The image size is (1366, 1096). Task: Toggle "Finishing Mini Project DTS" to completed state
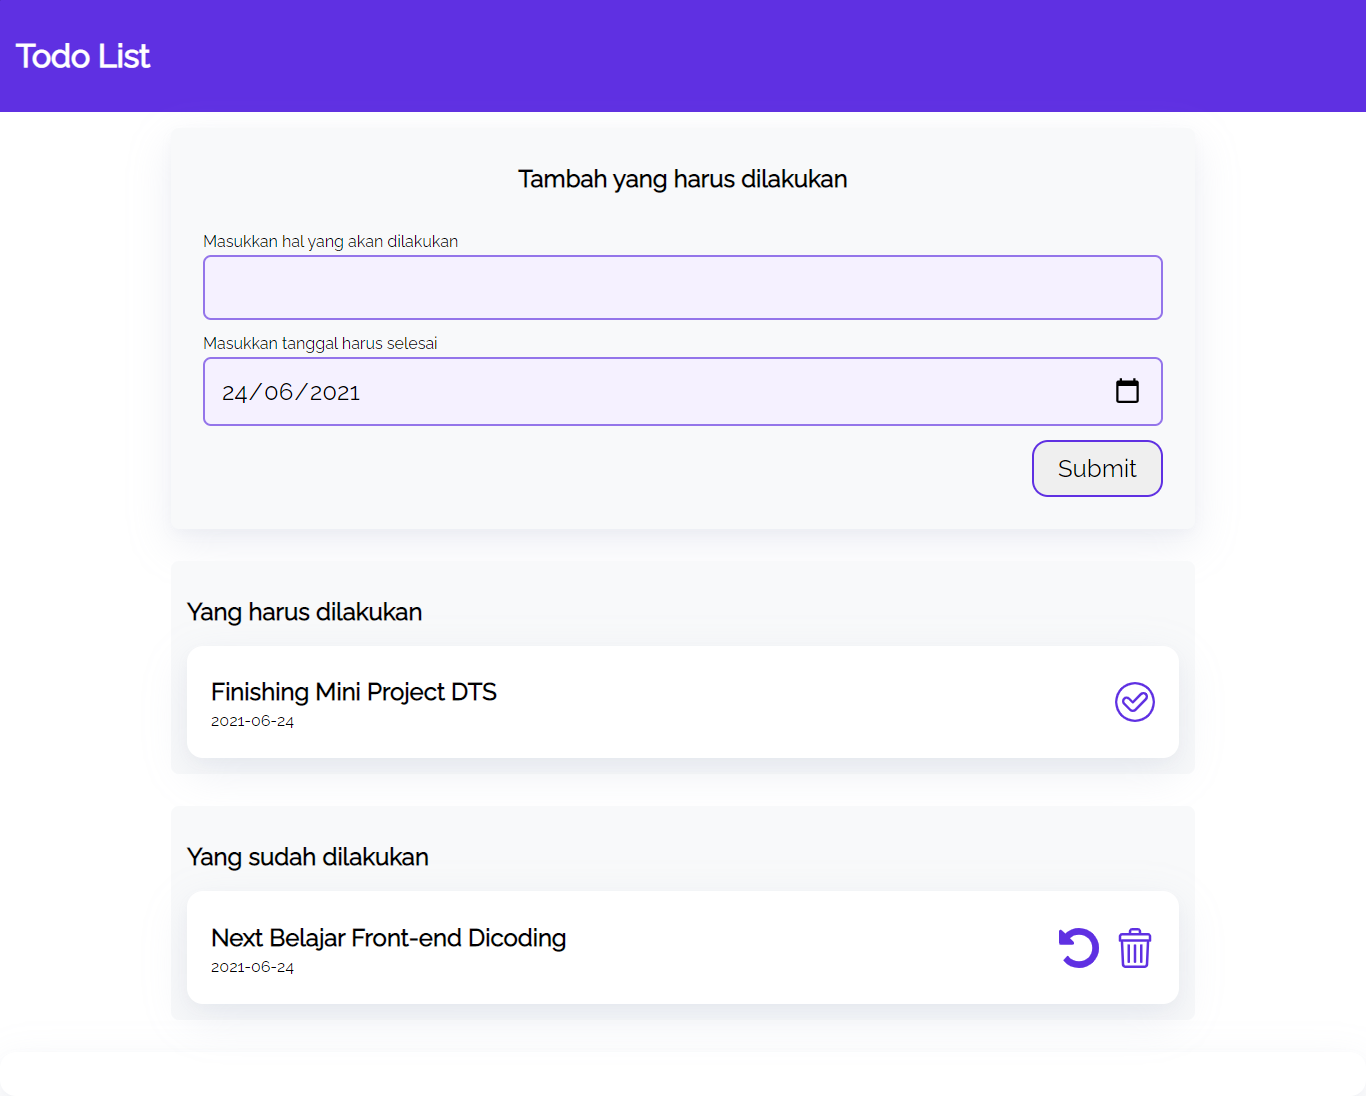(1134, 702)
